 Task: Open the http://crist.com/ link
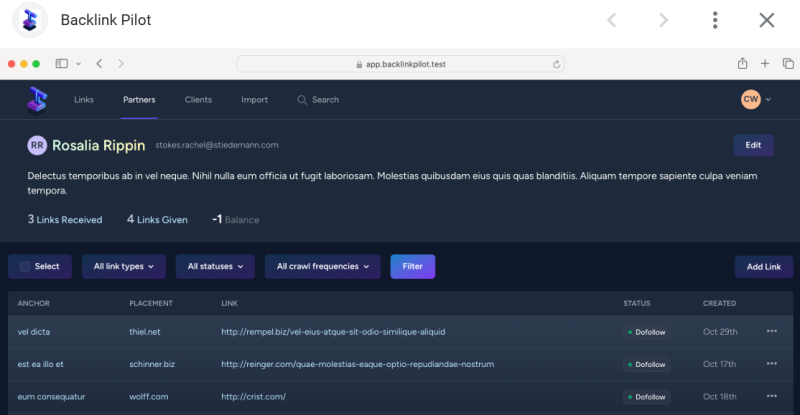pyautogui.click(x=254, y=397)
